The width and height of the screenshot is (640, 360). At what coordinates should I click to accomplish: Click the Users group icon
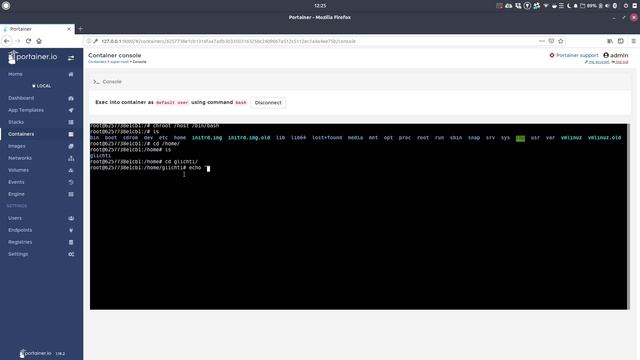[71, 218]
